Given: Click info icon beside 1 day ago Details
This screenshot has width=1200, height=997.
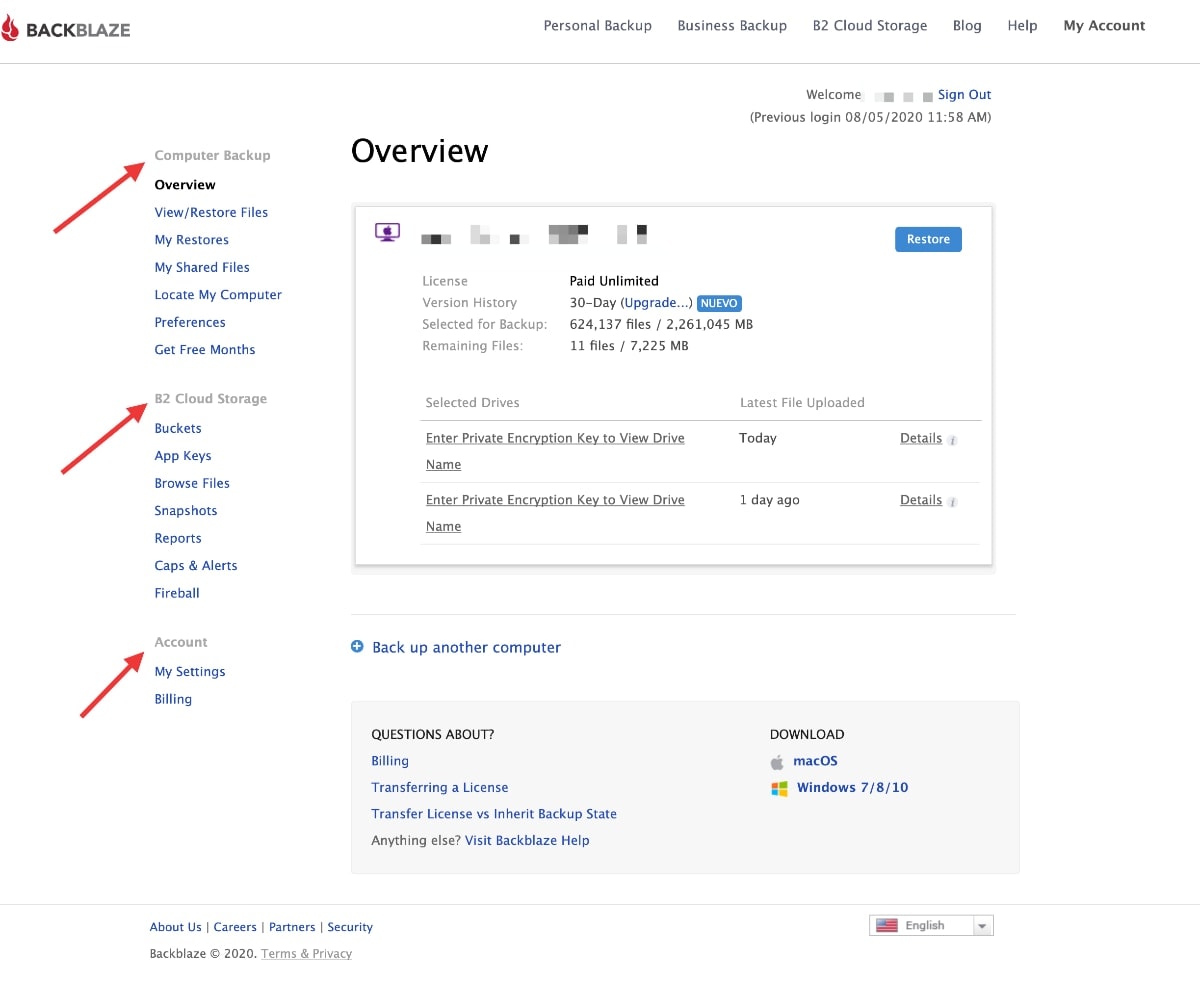Looking at the screenshot, I should click(952, 502).
